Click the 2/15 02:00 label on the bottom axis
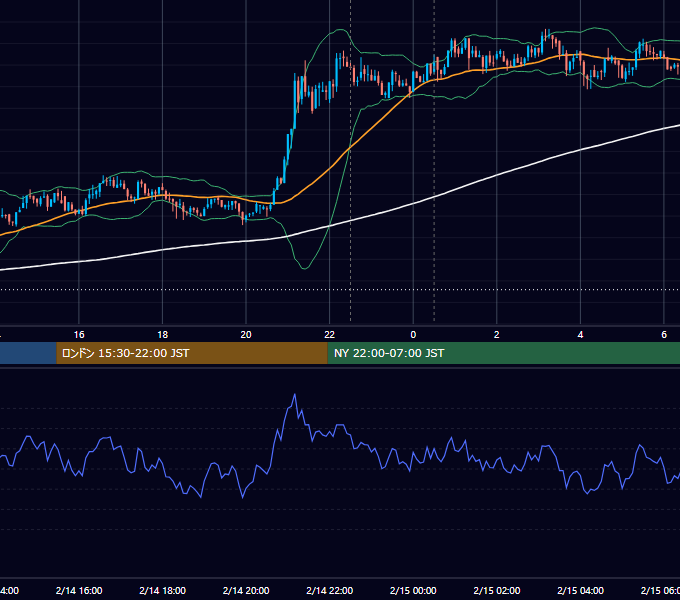The height and width of the screenshot is (600, 680). pyautogui.click(x=497, y=591)
